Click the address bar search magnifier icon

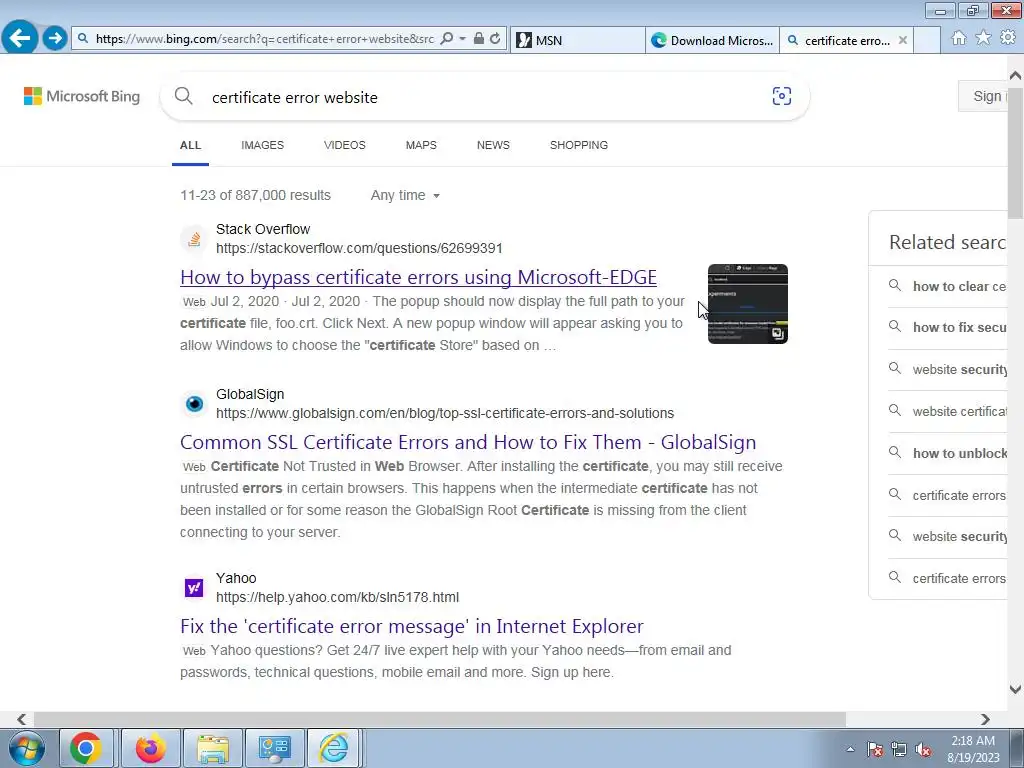(x=447, y=39)
